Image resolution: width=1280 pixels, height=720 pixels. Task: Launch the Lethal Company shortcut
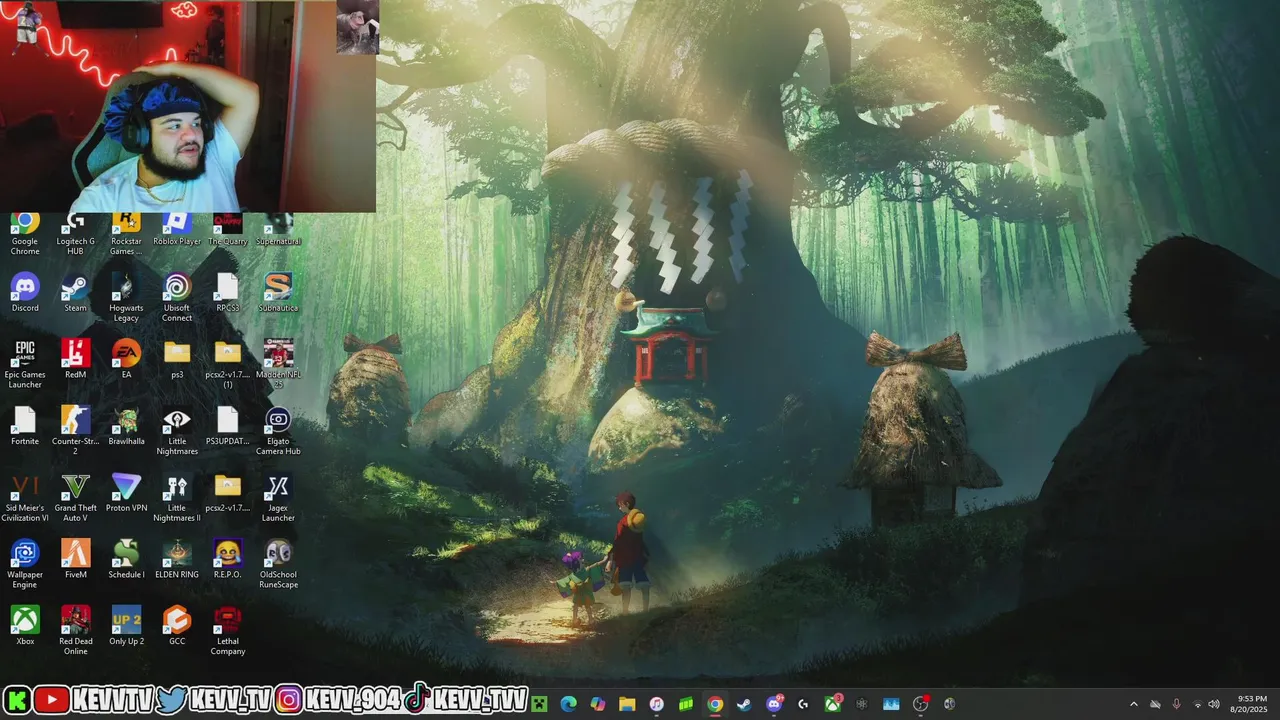[x=228, y=631]
